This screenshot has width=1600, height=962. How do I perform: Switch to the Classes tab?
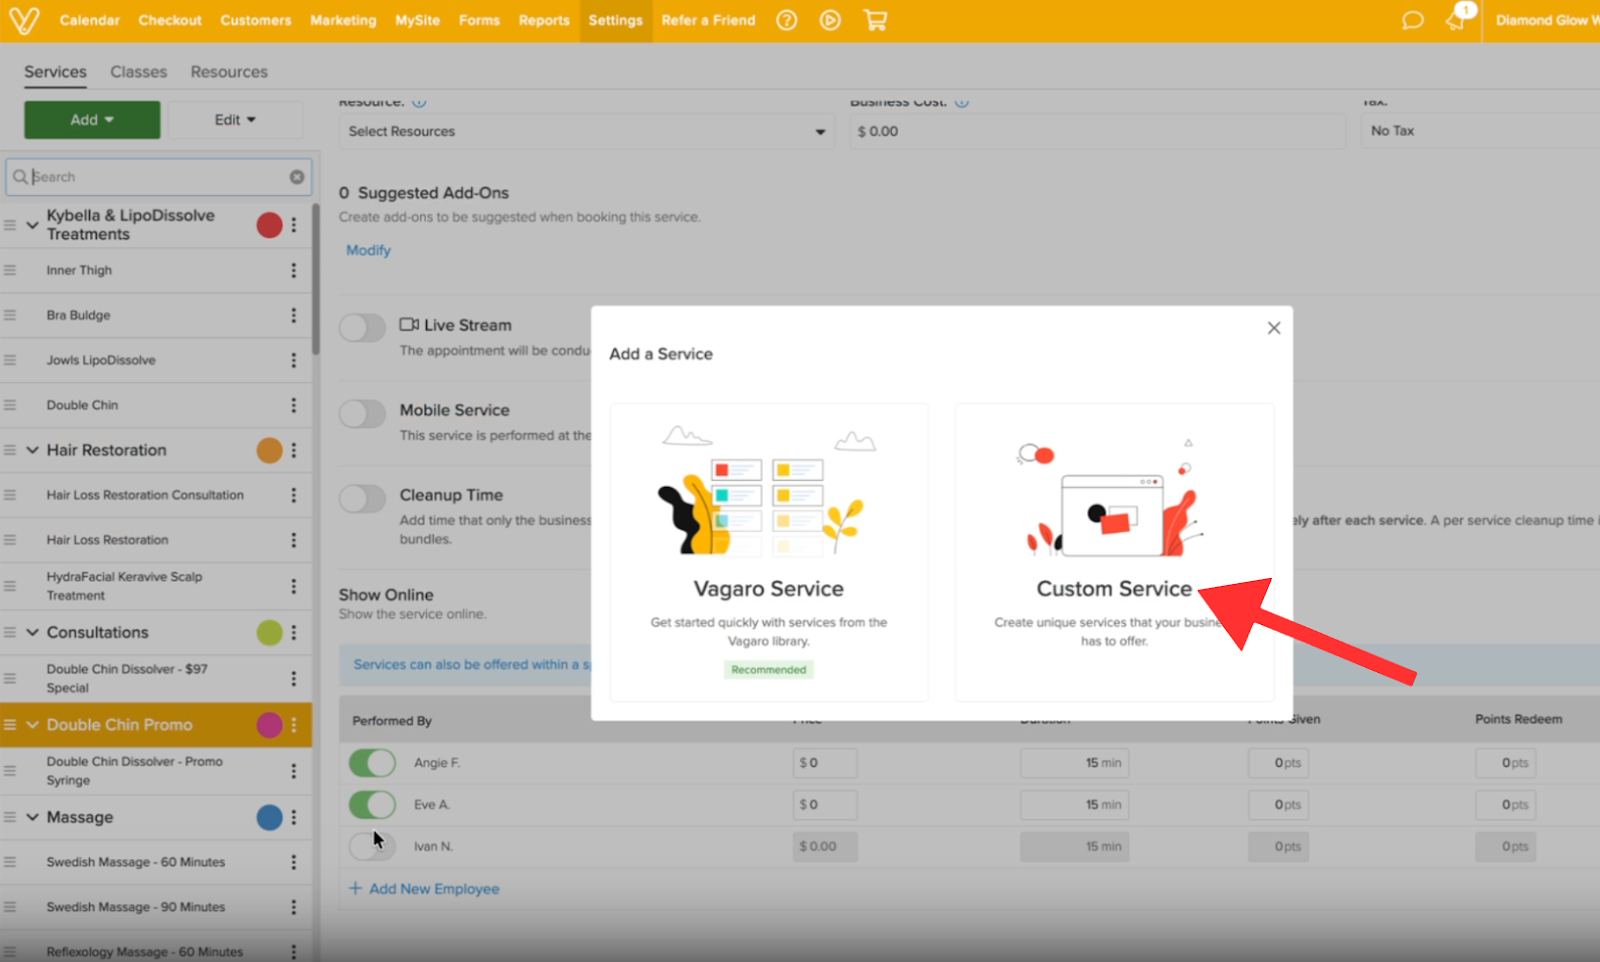point(139,72)
